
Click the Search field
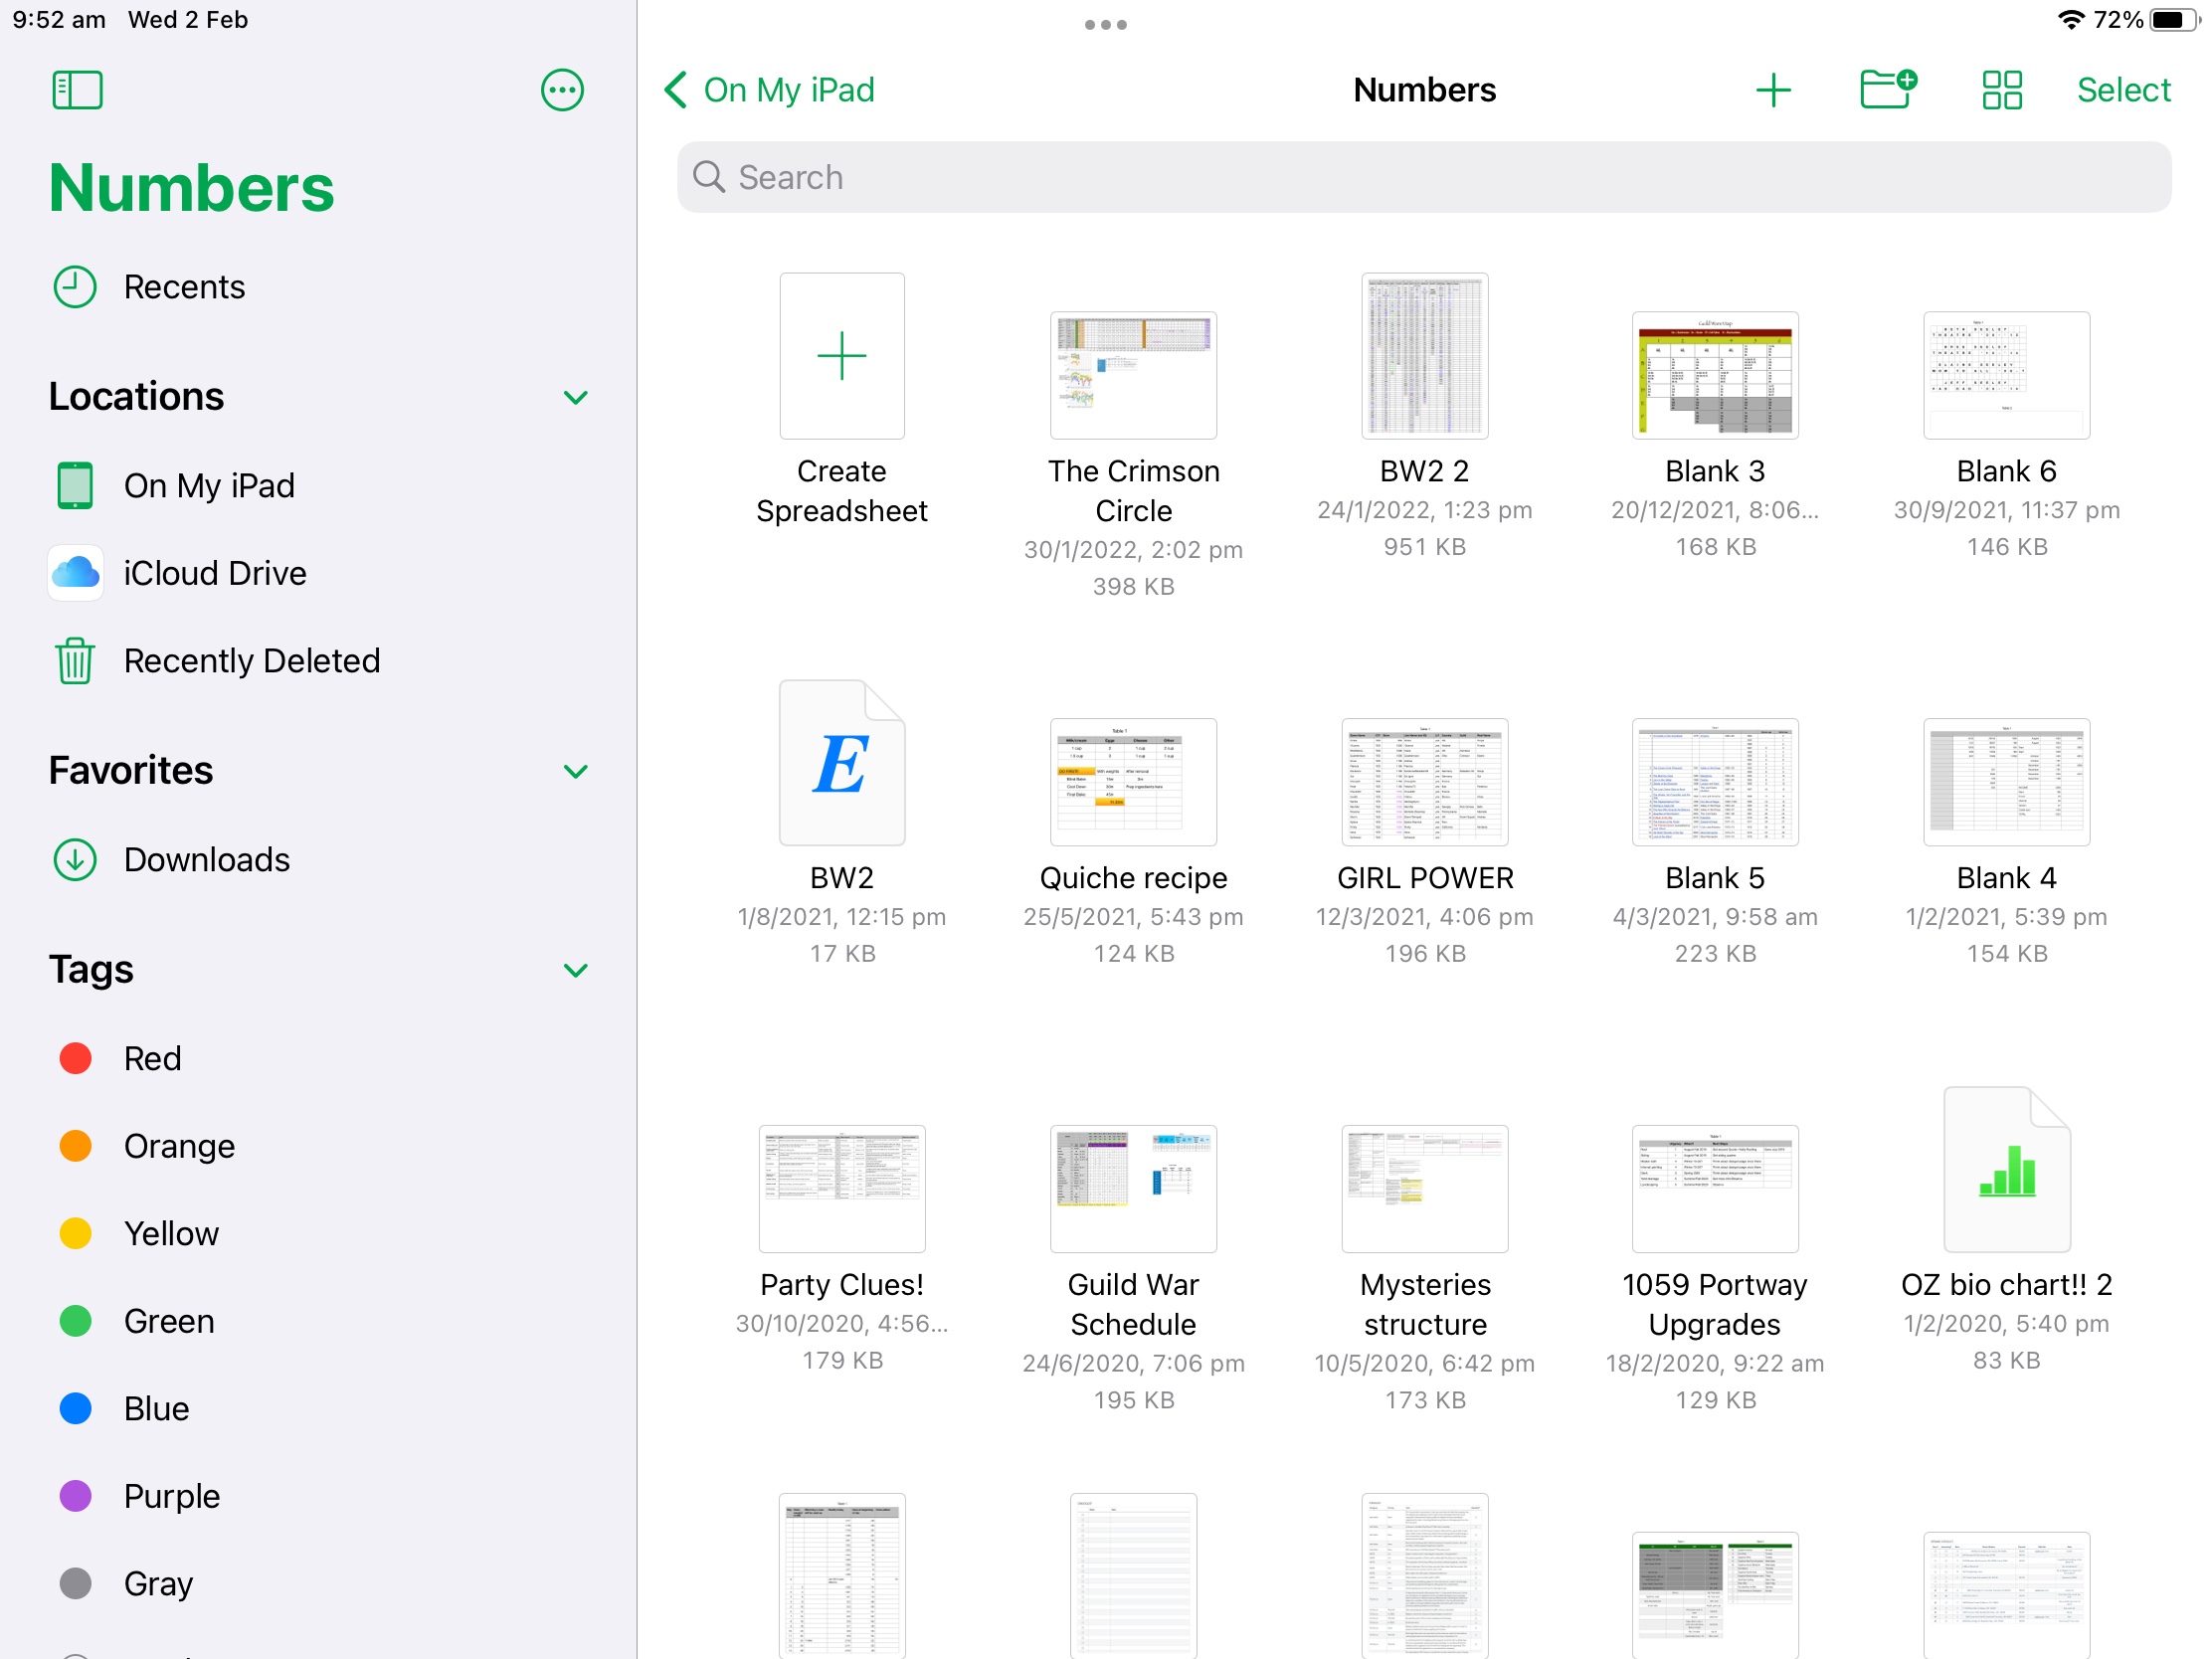(x=1423, y=177)
